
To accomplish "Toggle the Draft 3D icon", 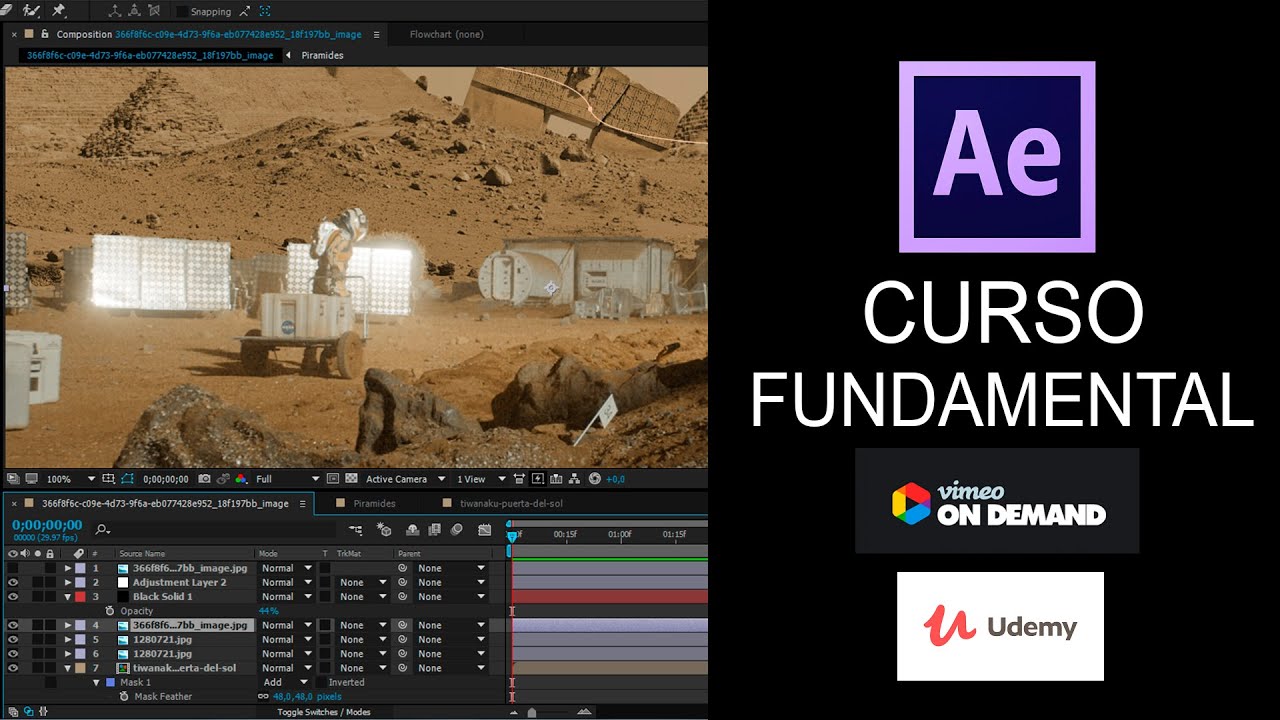I will pyautogui.click(x=385, y=530).
